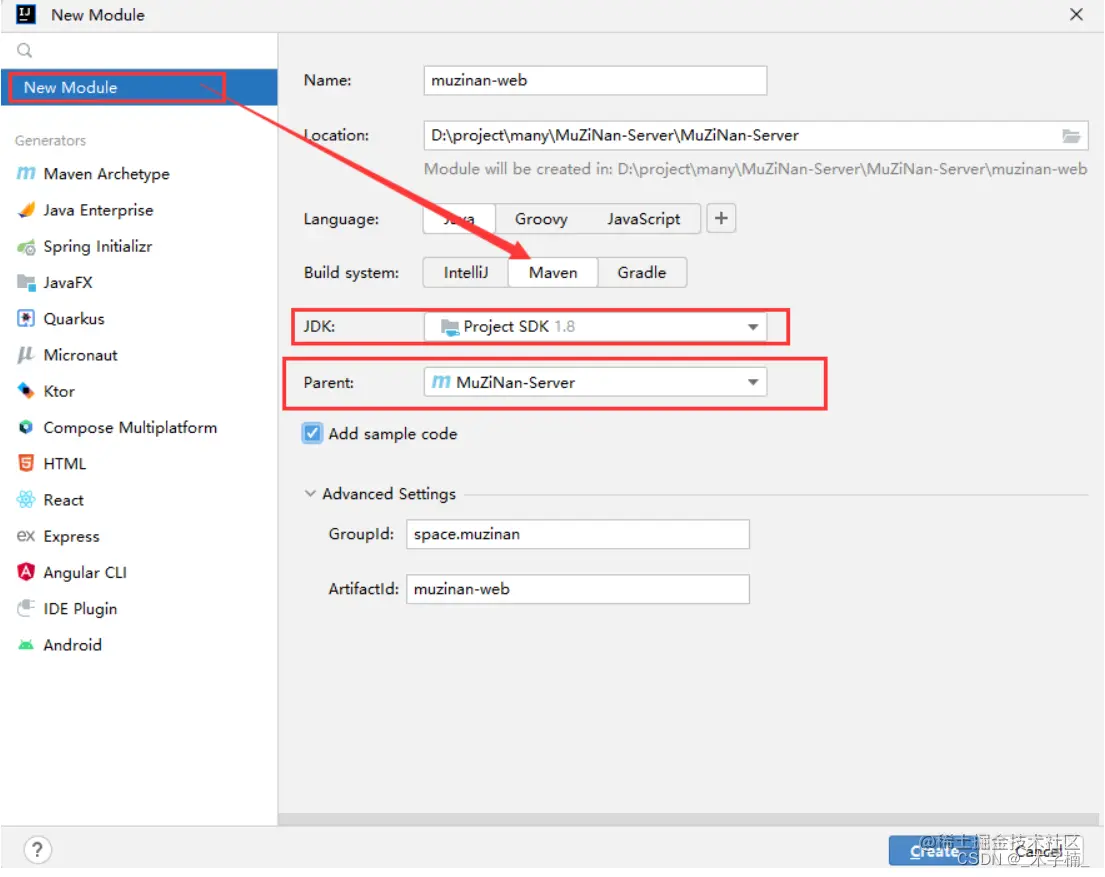The image size is (1105, 877).
Task: Select the Android robot icon
Action: (26, 645)
